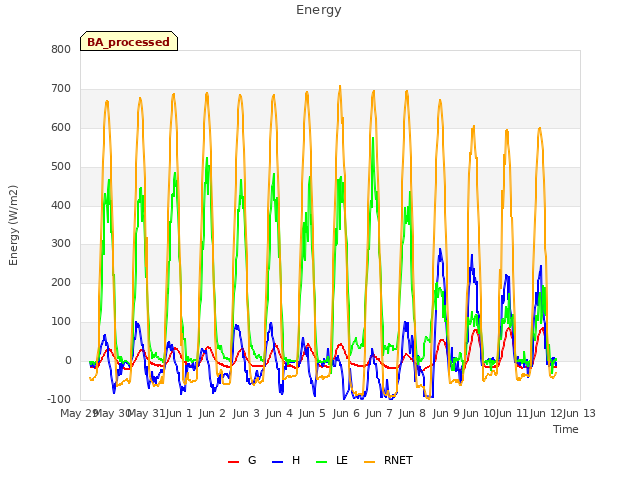Click the Energy chart title
Image resolution: width=640 pixels, height=480 pixels.
[x=319, y=10]
